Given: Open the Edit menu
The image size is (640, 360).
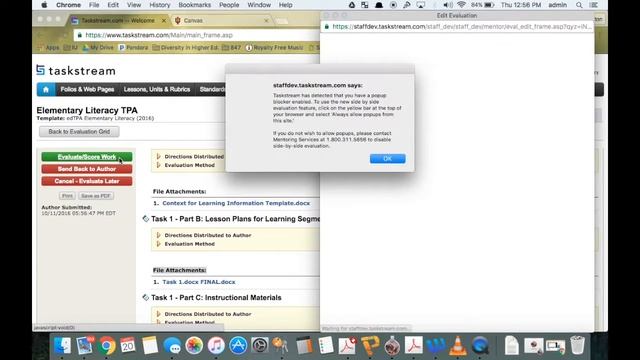Looking at the screenshot, I should [113, 5].
